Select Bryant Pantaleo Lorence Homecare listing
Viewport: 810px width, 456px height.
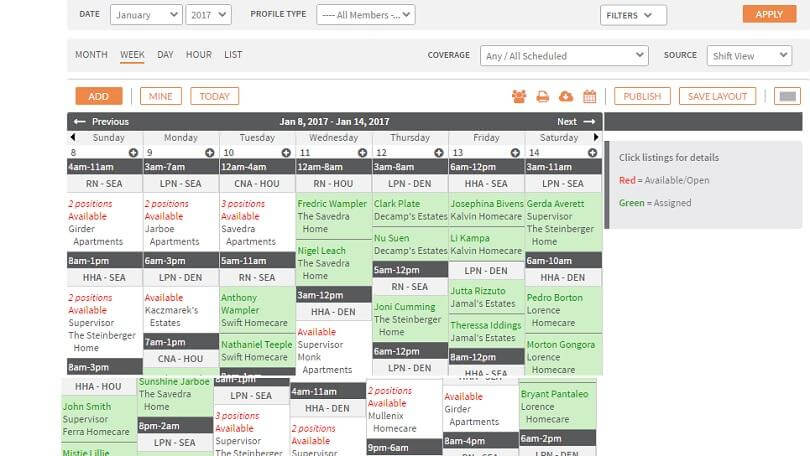[557, 406]
